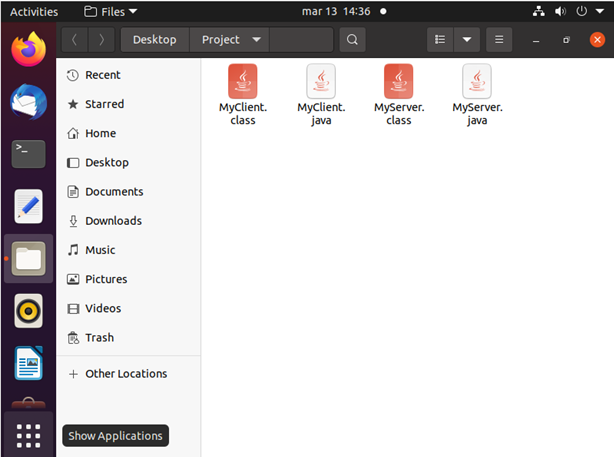Viewport: 614px width, 457px height.
Task: Click the volume speaker icon
Action: pyautogui.click(x=560, y=11)
